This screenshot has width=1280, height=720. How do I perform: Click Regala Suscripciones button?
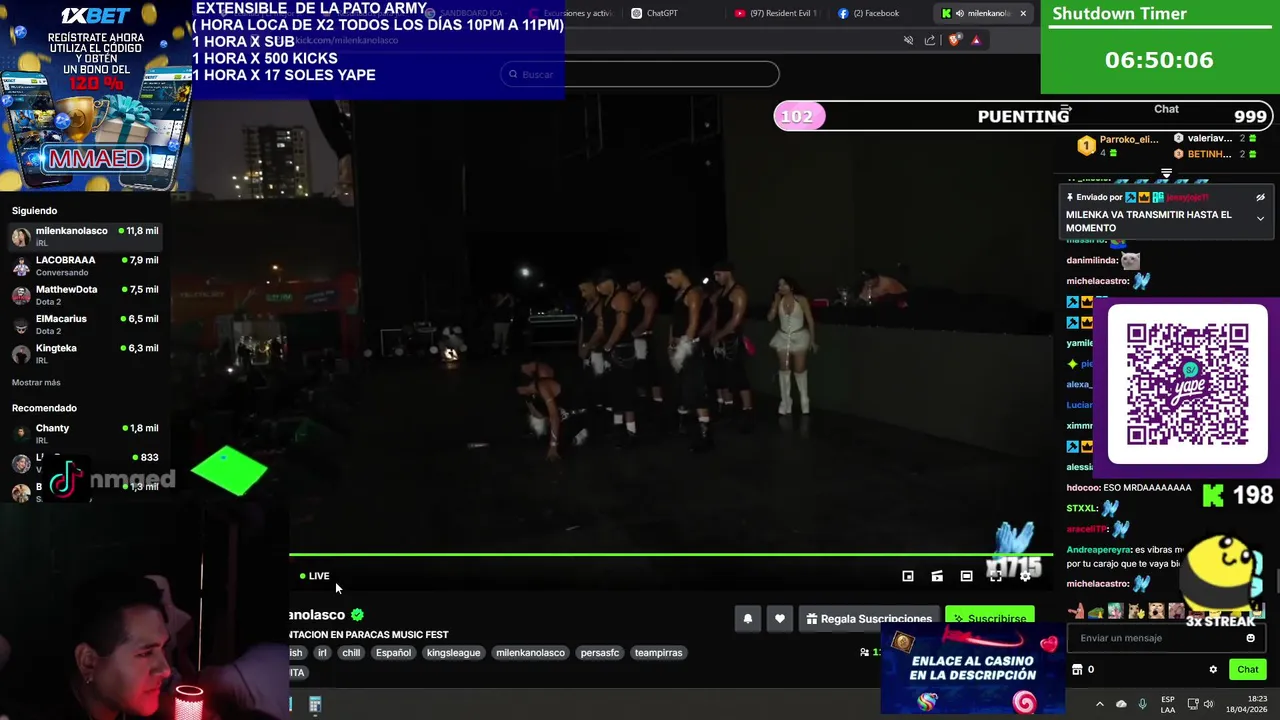click(869, 619)
